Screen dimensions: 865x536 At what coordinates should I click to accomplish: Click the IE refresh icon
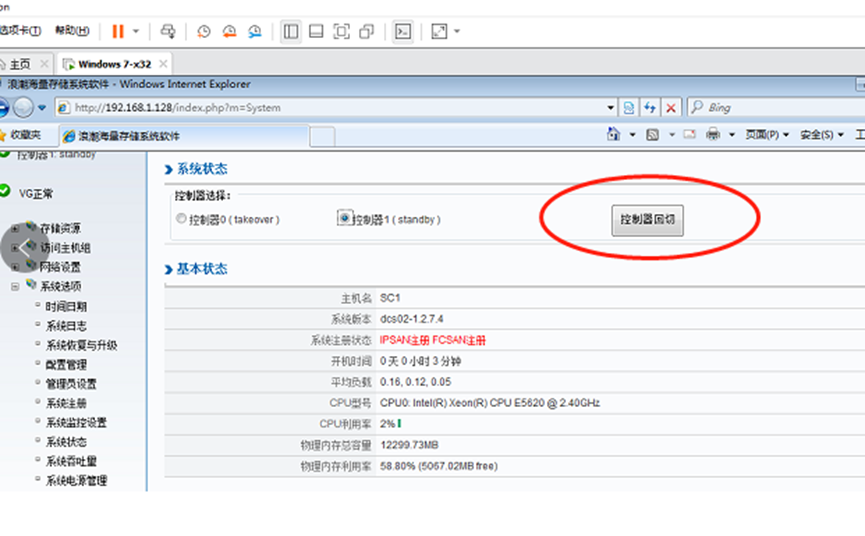650,107
